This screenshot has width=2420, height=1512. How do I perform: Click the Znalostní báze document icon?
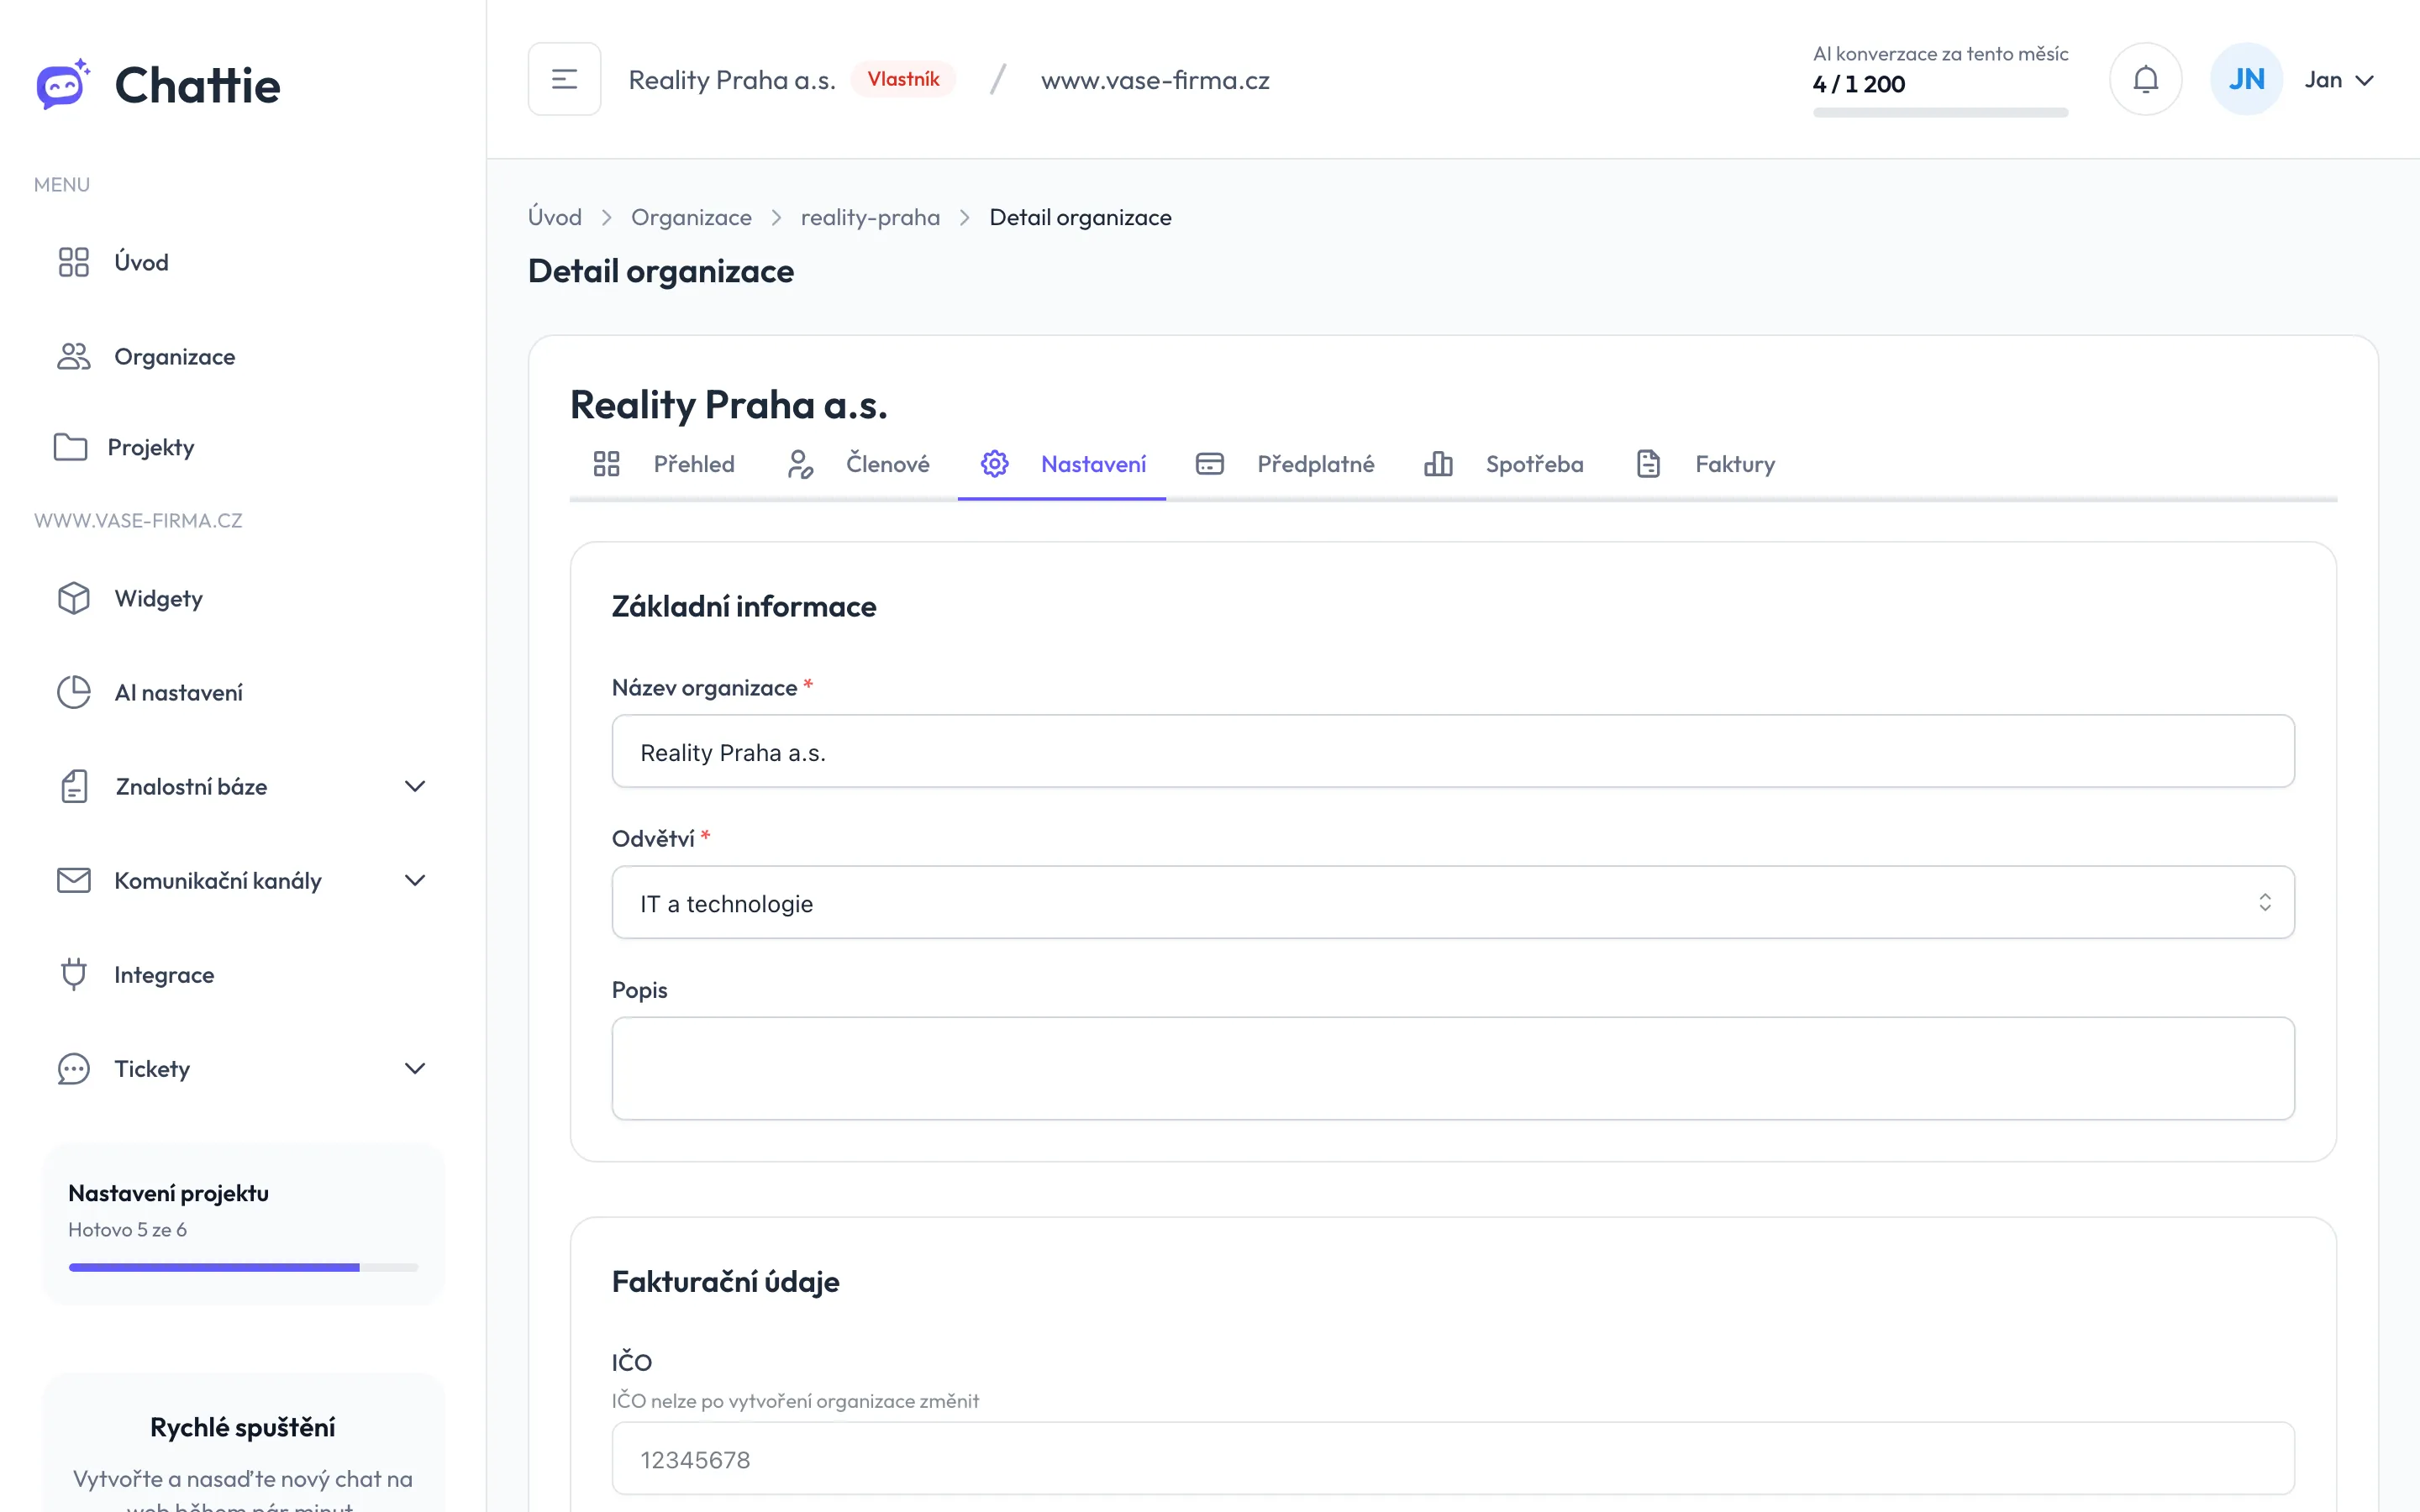74,786
